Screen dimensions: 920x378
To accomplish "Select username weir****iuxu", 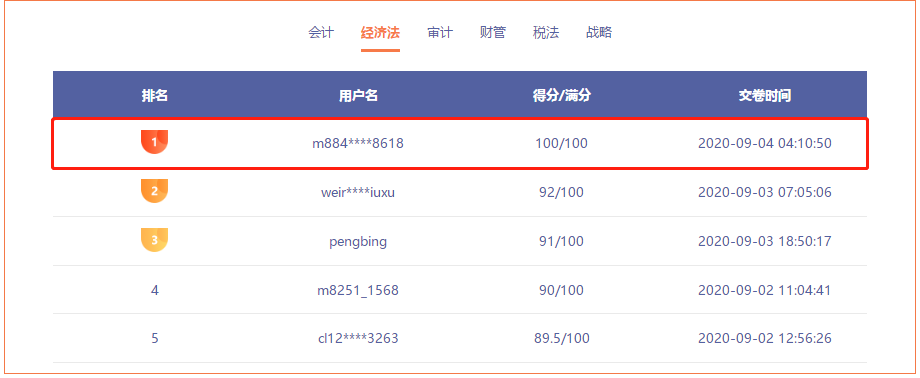I will point(358,192).
